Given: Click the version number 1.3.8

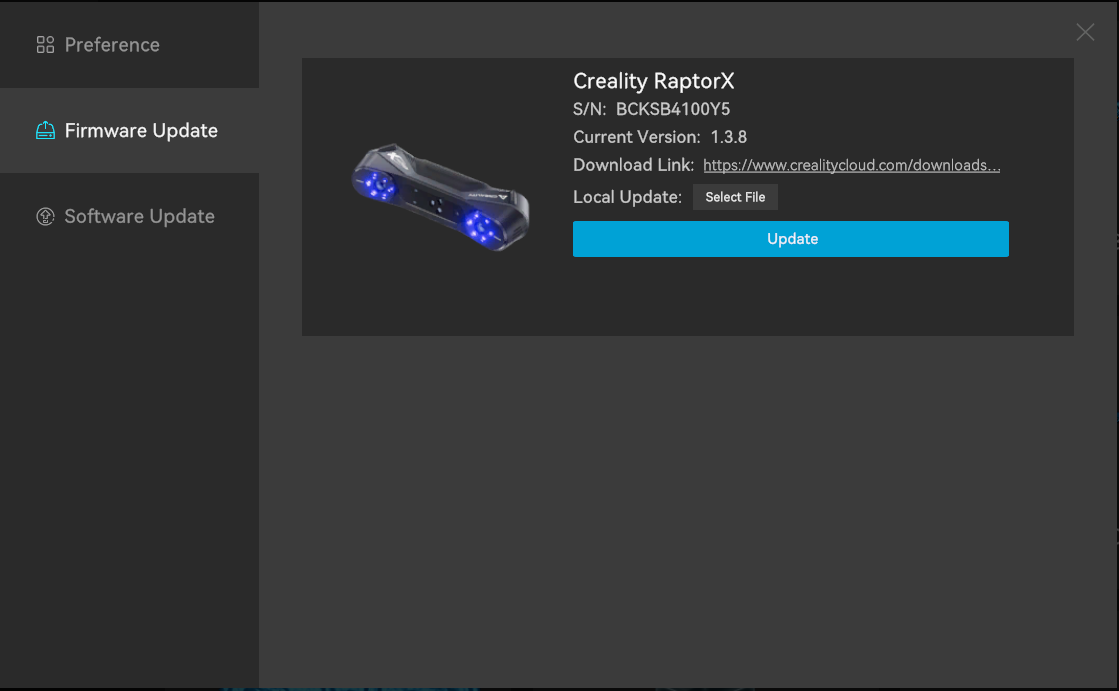Looking at the screenshot, I should [x=729, y=137].
